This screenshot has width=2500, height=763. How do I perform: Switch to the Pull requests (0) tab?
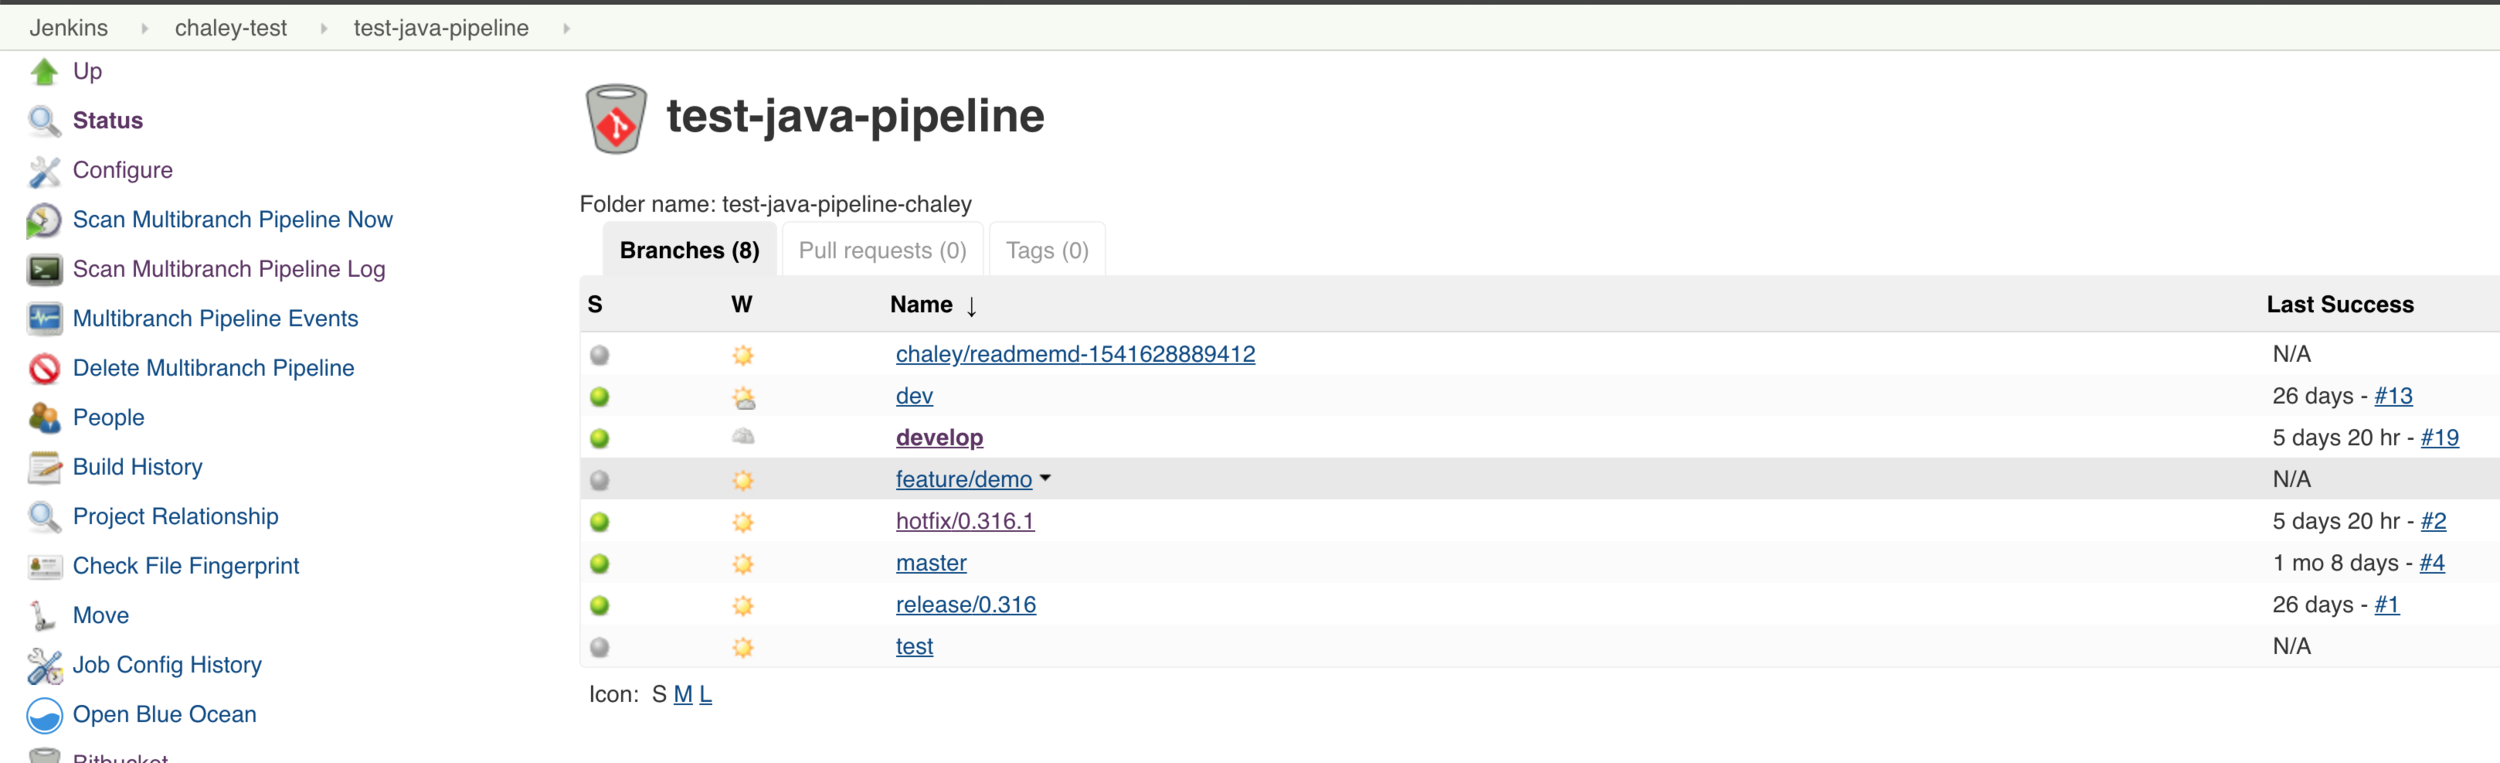pos(883,250)
